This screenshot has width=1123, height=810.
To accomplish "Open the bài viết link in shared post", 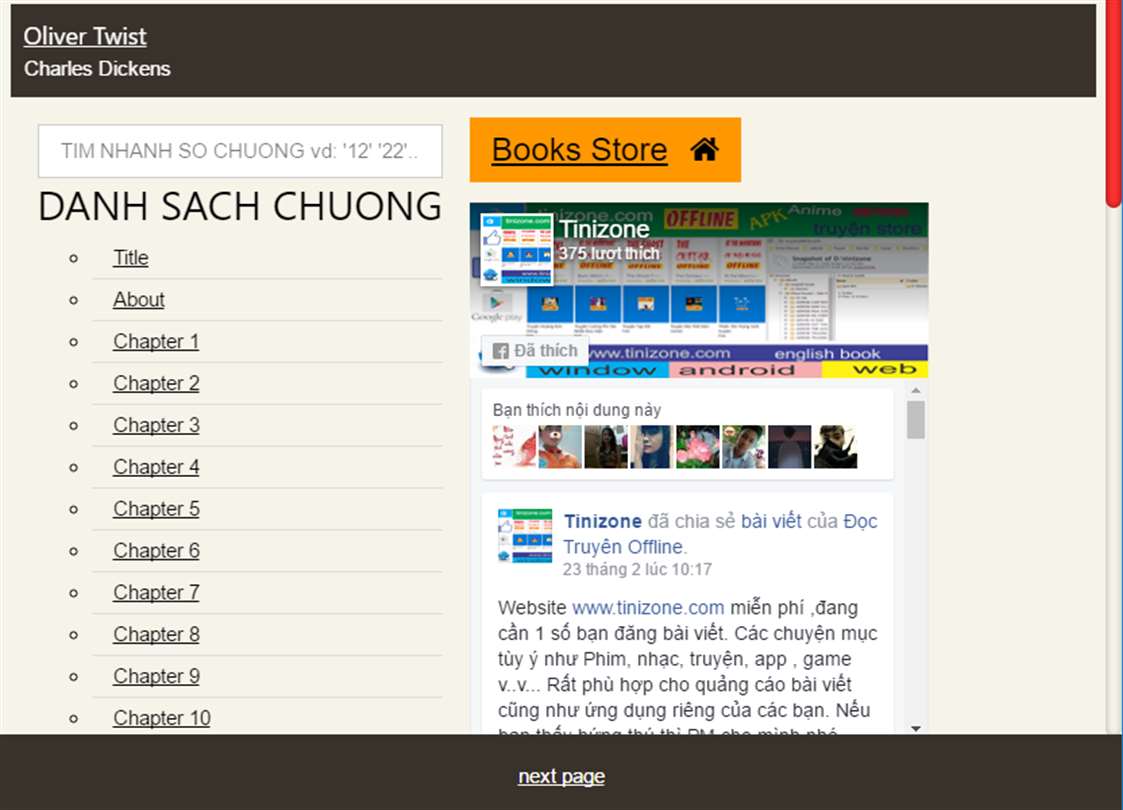I will [771, 521].
